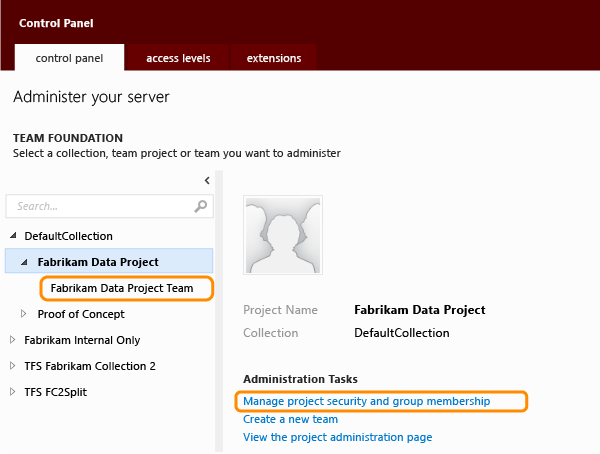Screen dimensions: 600x454
Task: Click the project team profile image
Action: click(283, 235)
